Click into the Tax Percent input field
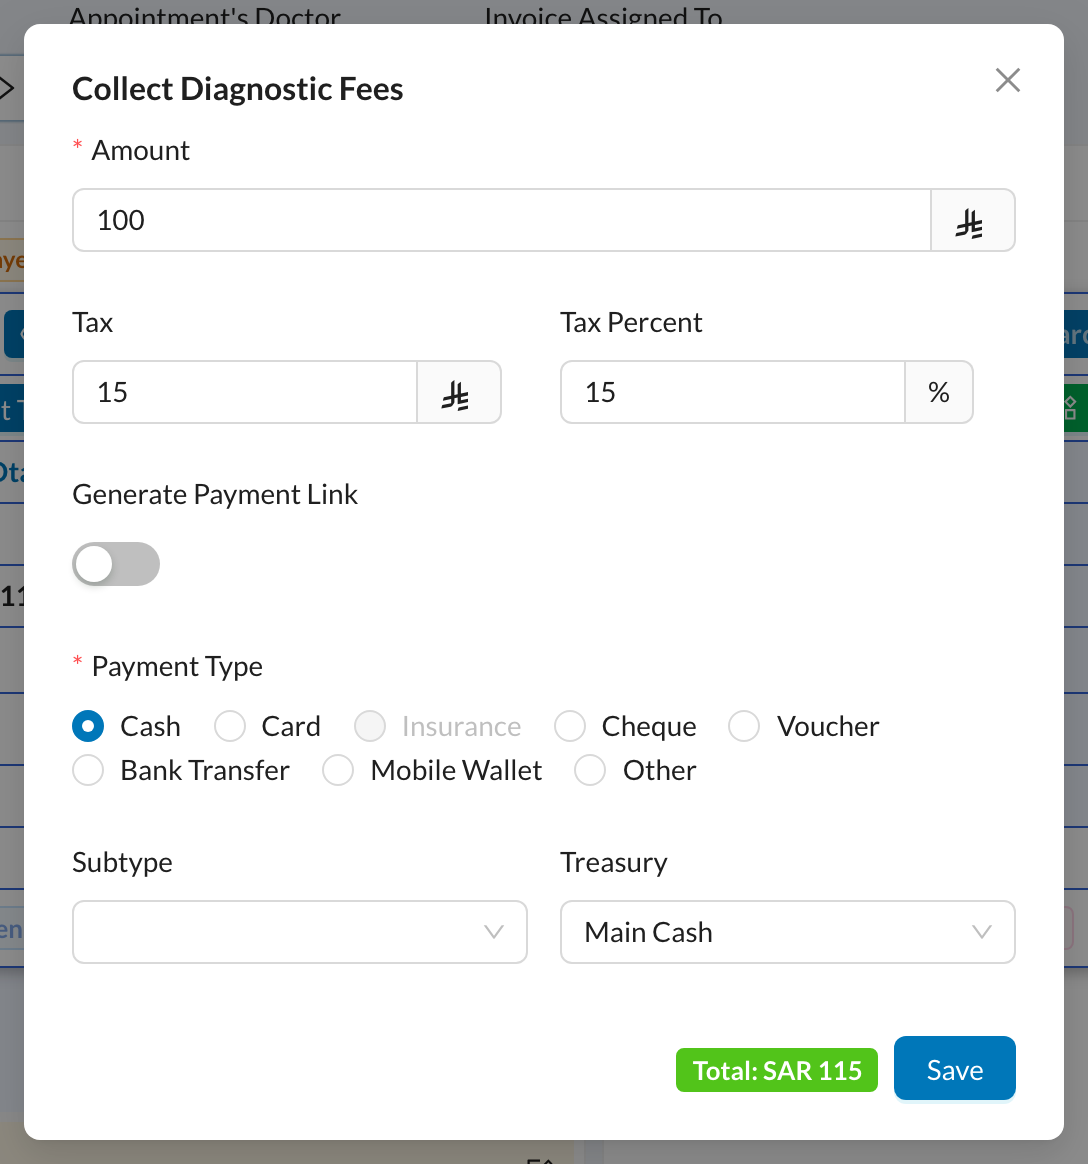This screenshot has width=1088, height=1164. (x=733, y=392)
